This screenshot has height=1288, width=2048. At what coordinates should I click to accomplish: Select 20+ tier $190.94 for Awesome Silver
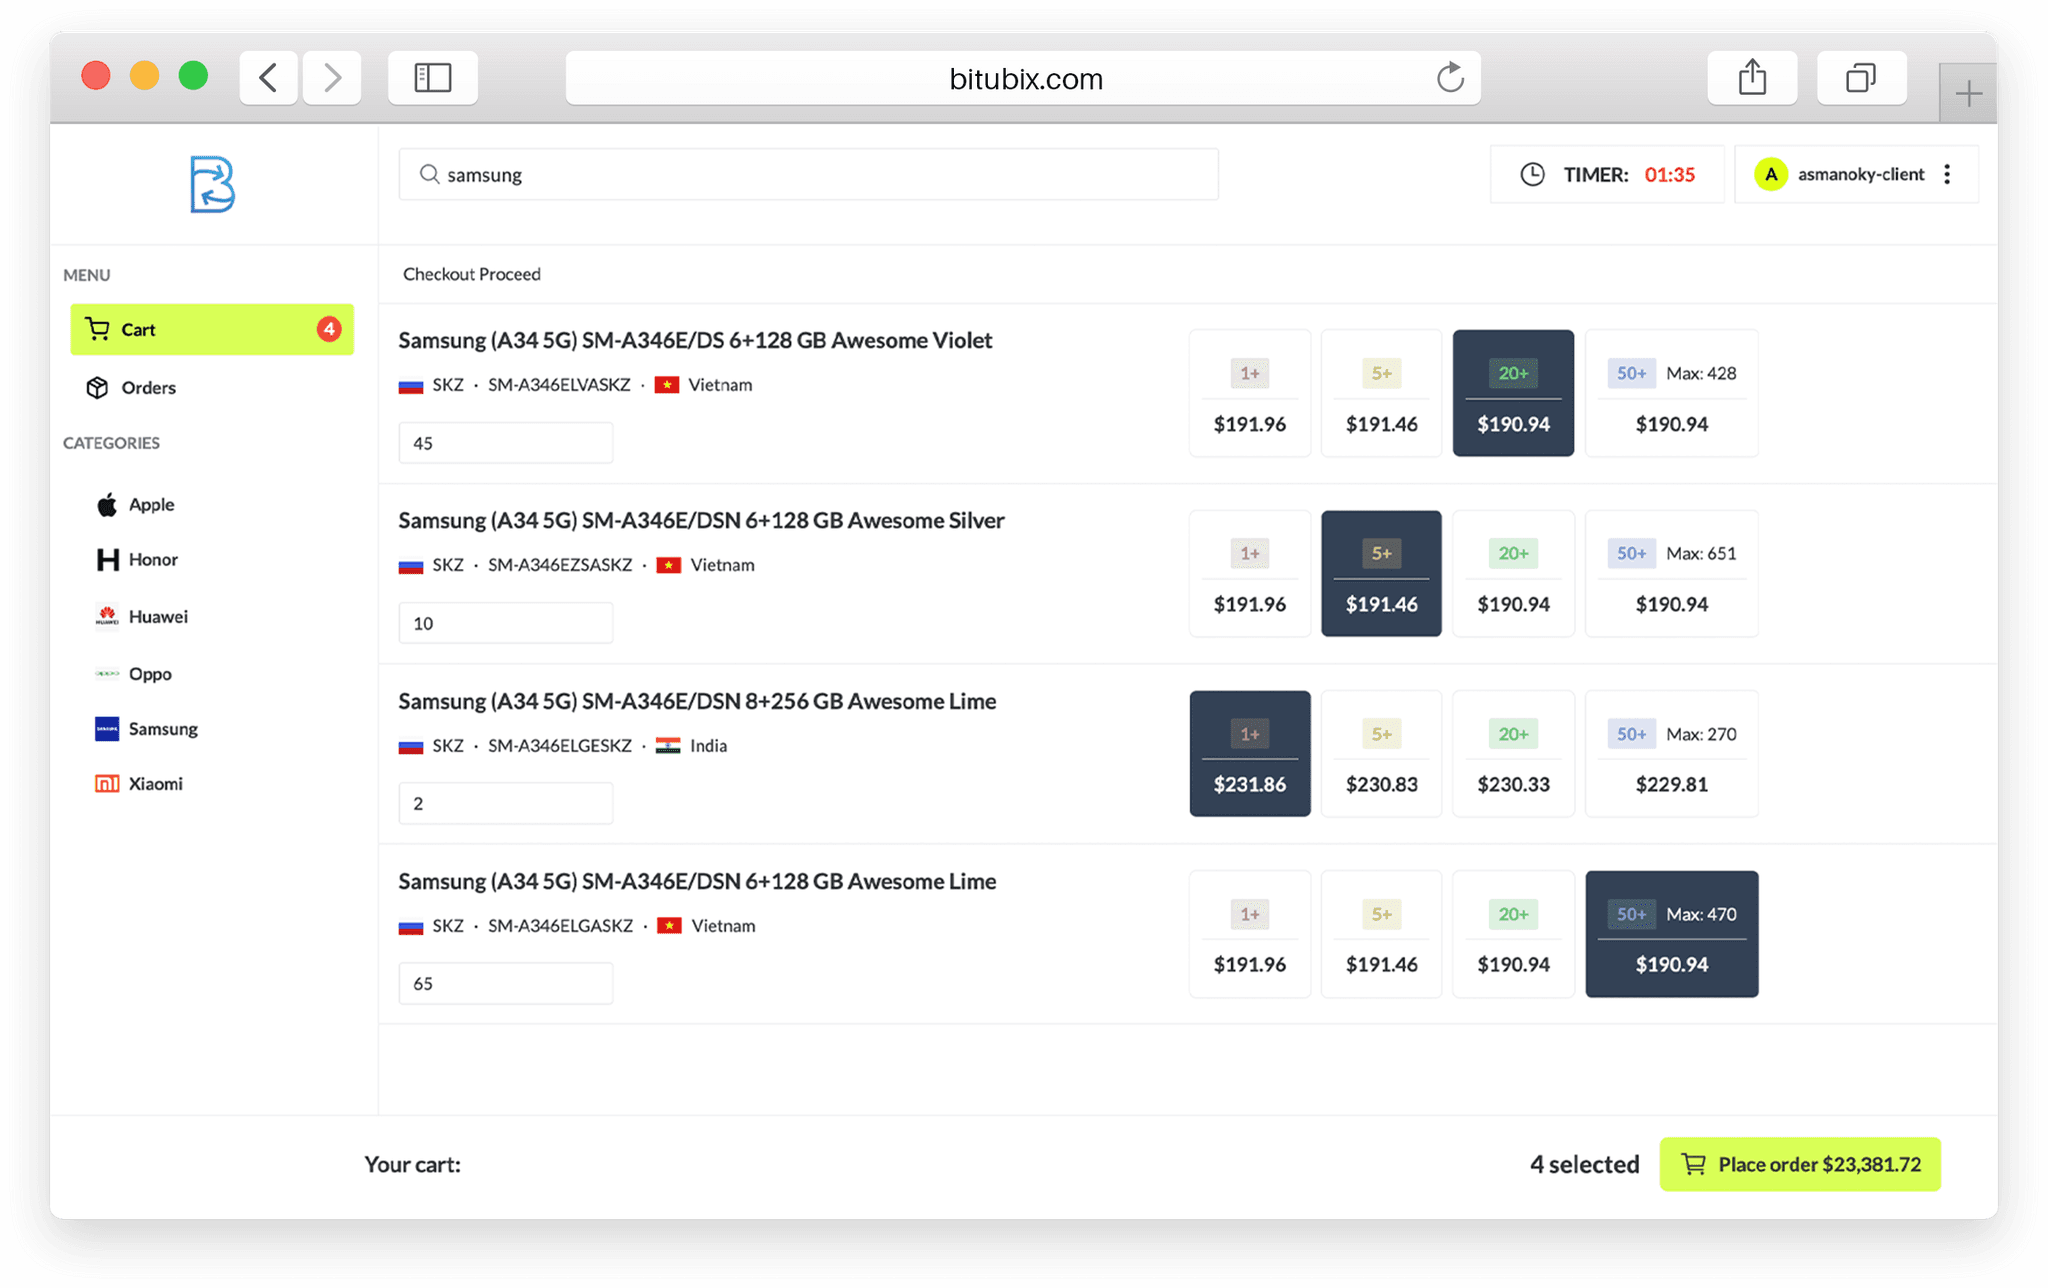click(x=1513, y=573)
